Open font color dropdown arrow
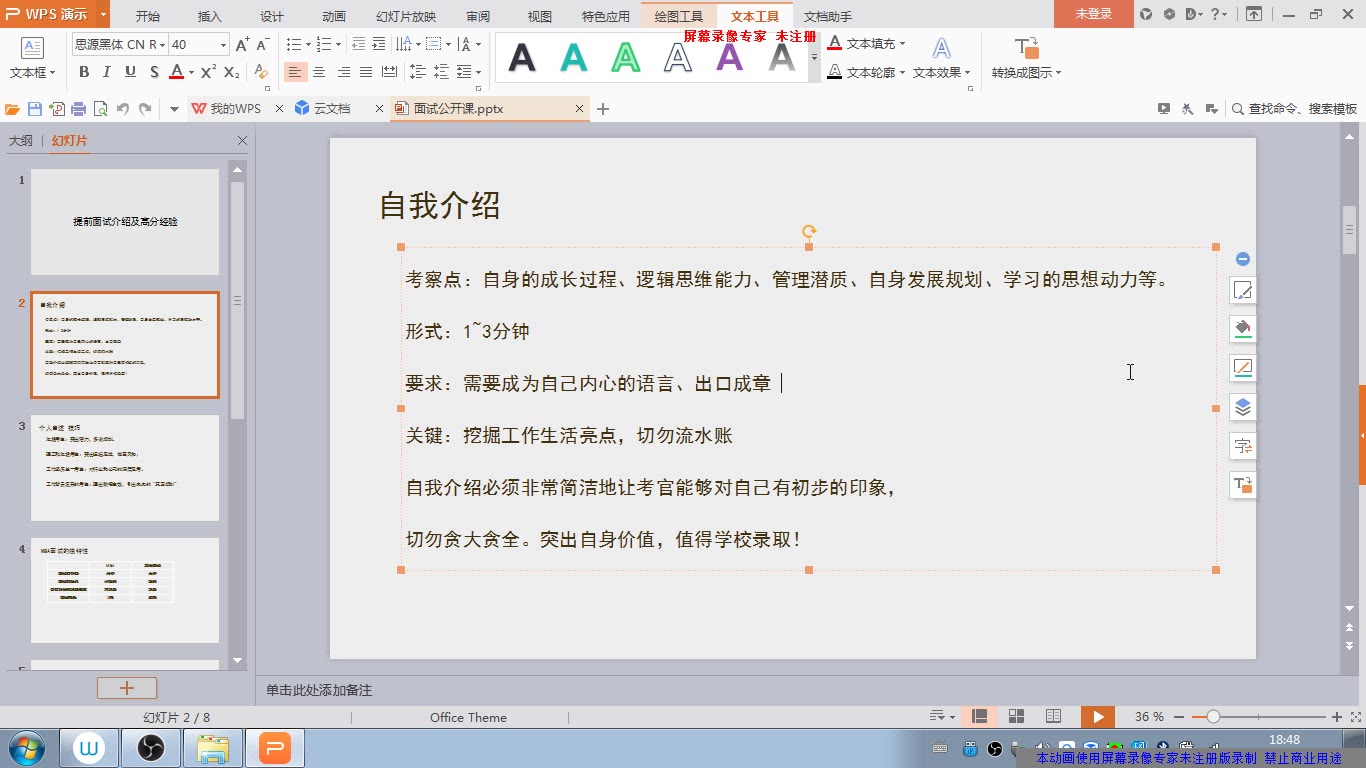Screen dimensions: 1366x768 [x=191, y=72]
